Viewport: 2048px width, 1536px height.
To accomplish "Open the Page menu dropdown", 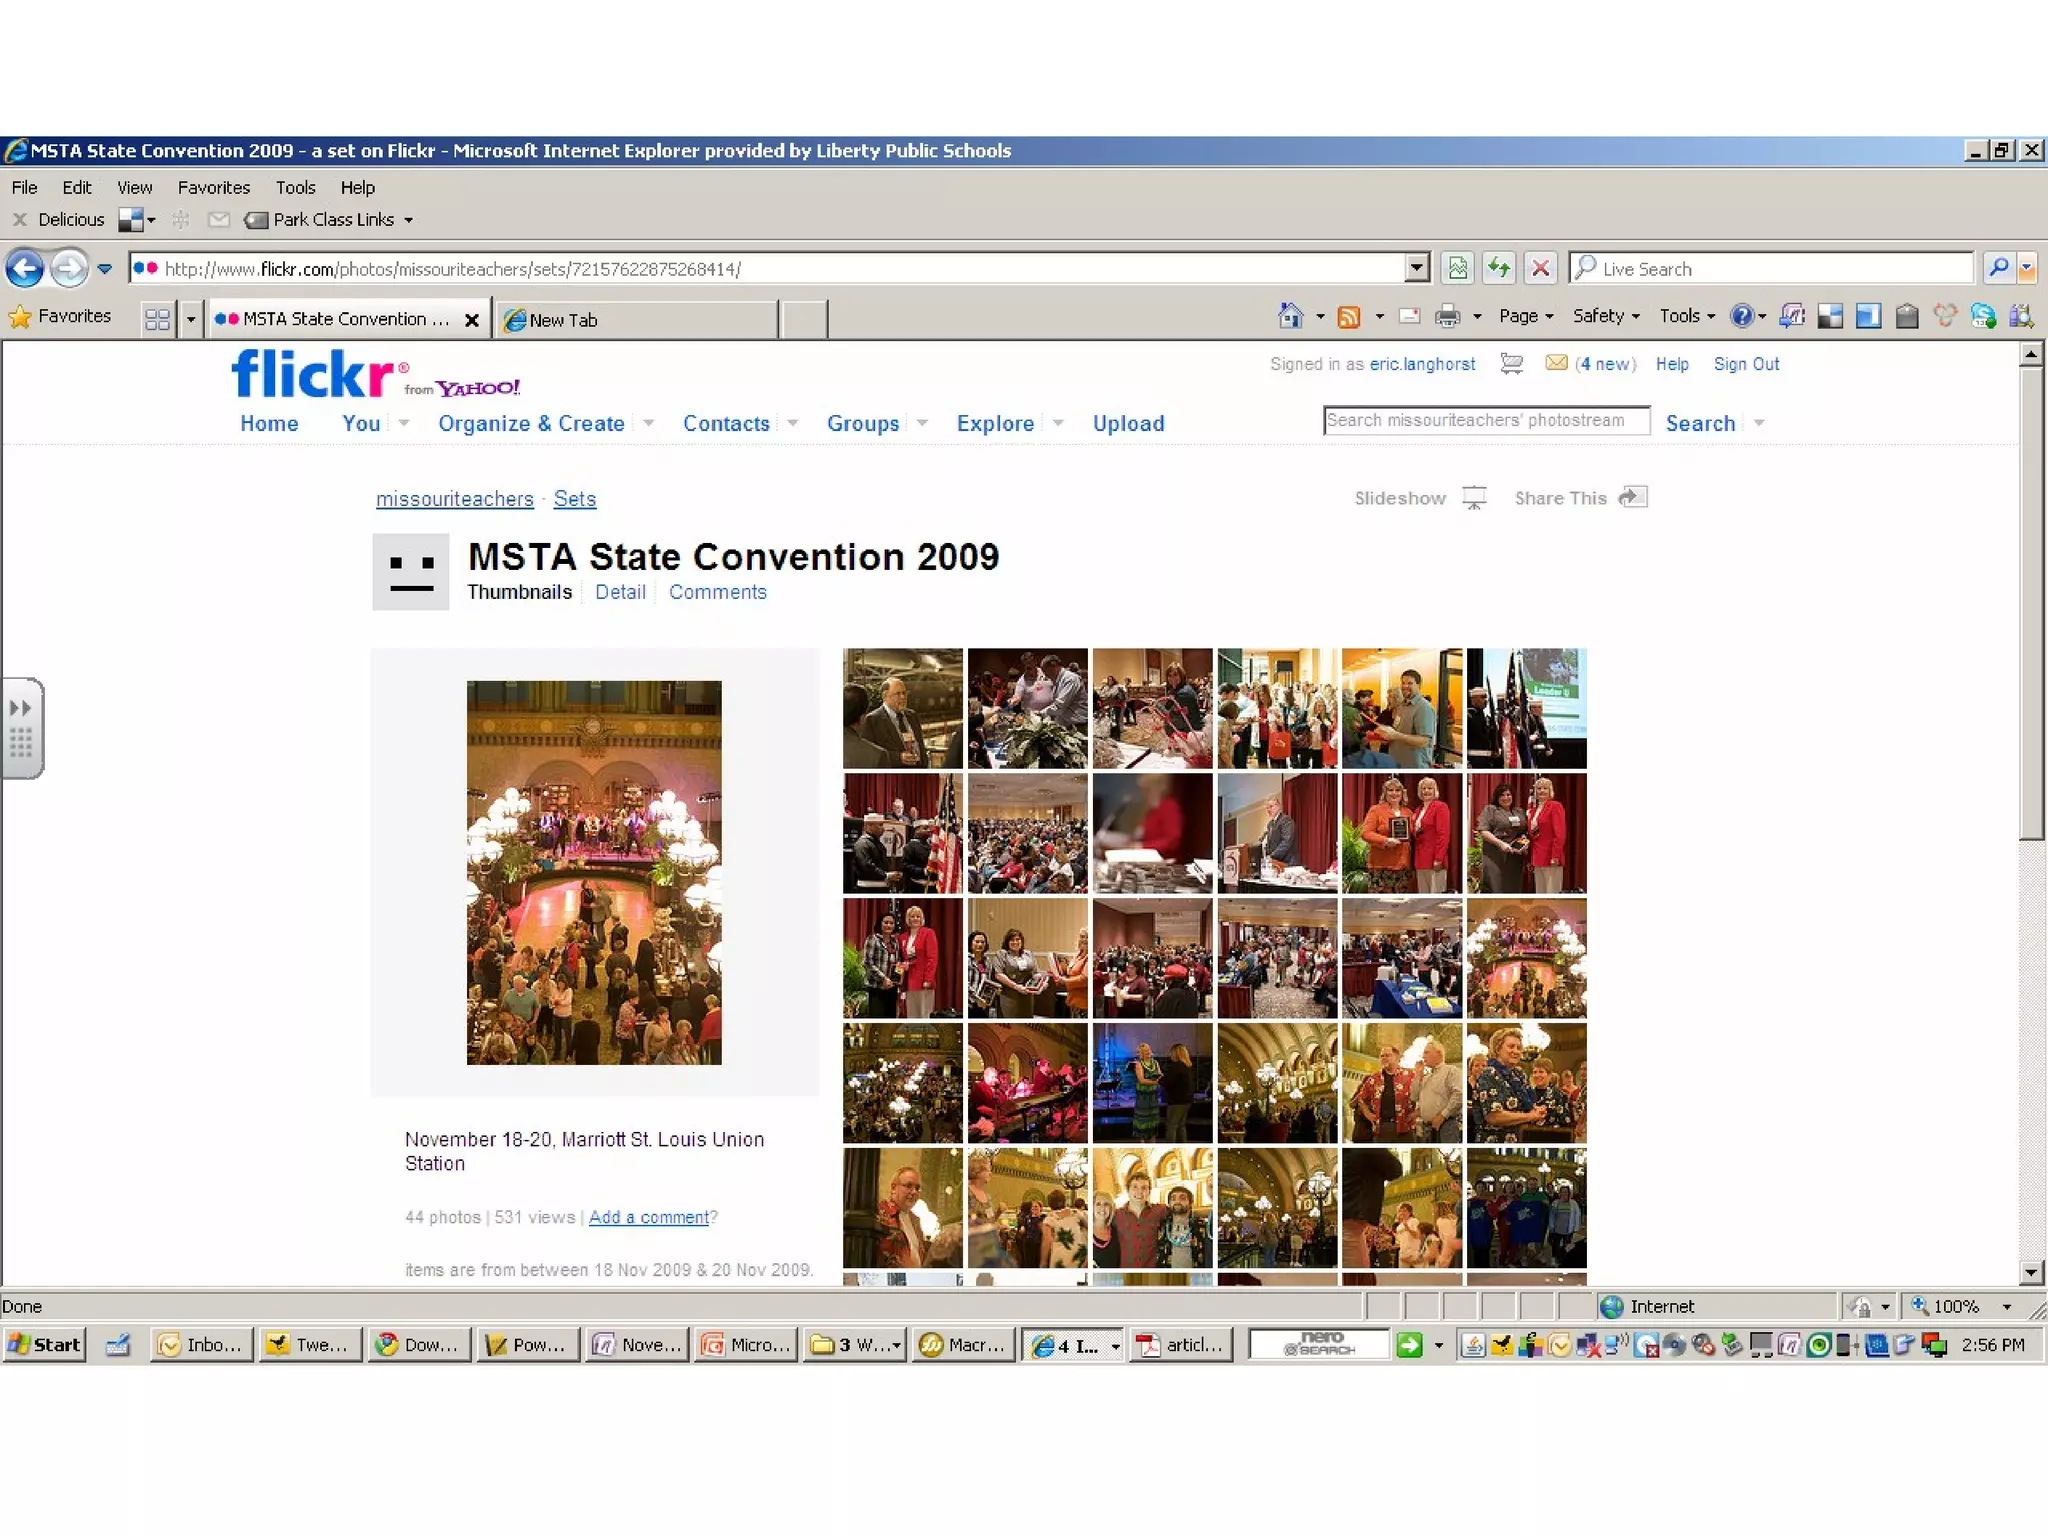I will coord(1526,316).
